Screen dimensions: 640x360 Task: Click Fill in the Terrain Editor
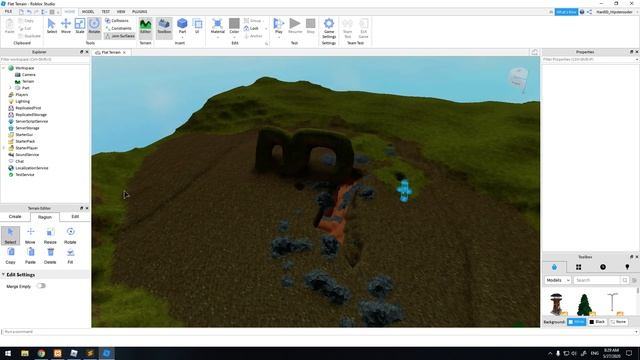[x=70, y=256]
